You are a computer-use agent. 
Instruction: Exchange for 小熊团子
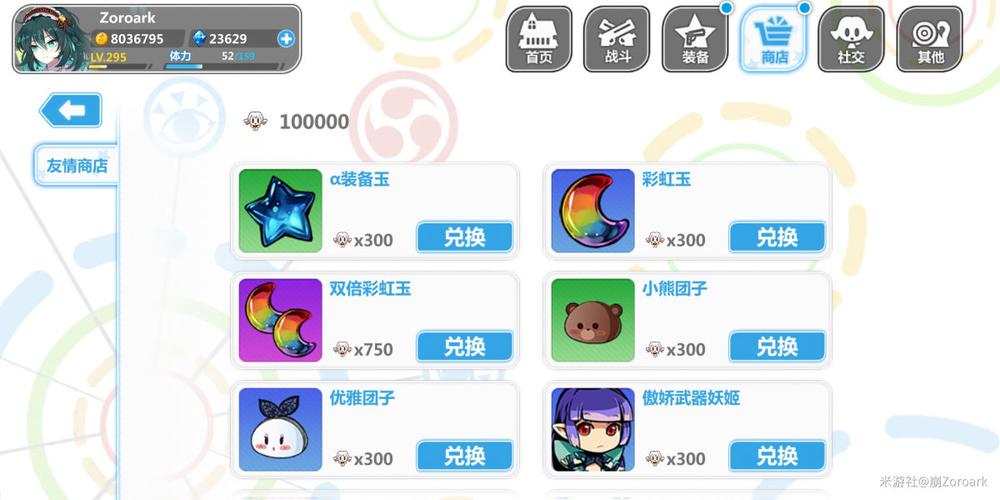[777, 346]
